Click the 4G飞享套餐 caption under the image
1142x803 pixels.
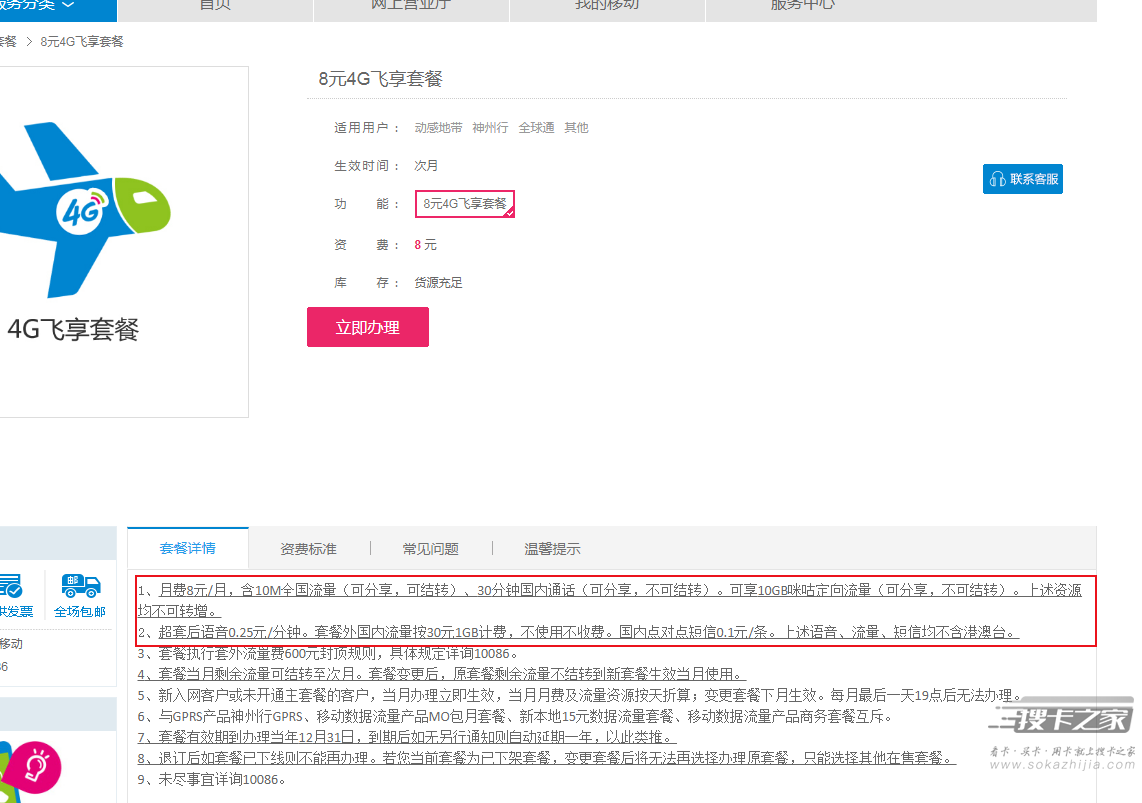(x=73, y=329)
